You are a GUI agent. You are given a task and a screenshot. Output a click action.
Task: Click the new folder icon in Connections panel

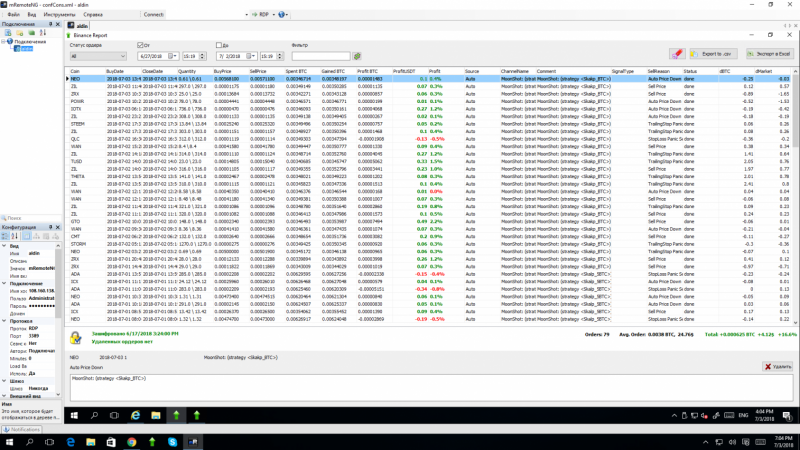tap(20, 33)
